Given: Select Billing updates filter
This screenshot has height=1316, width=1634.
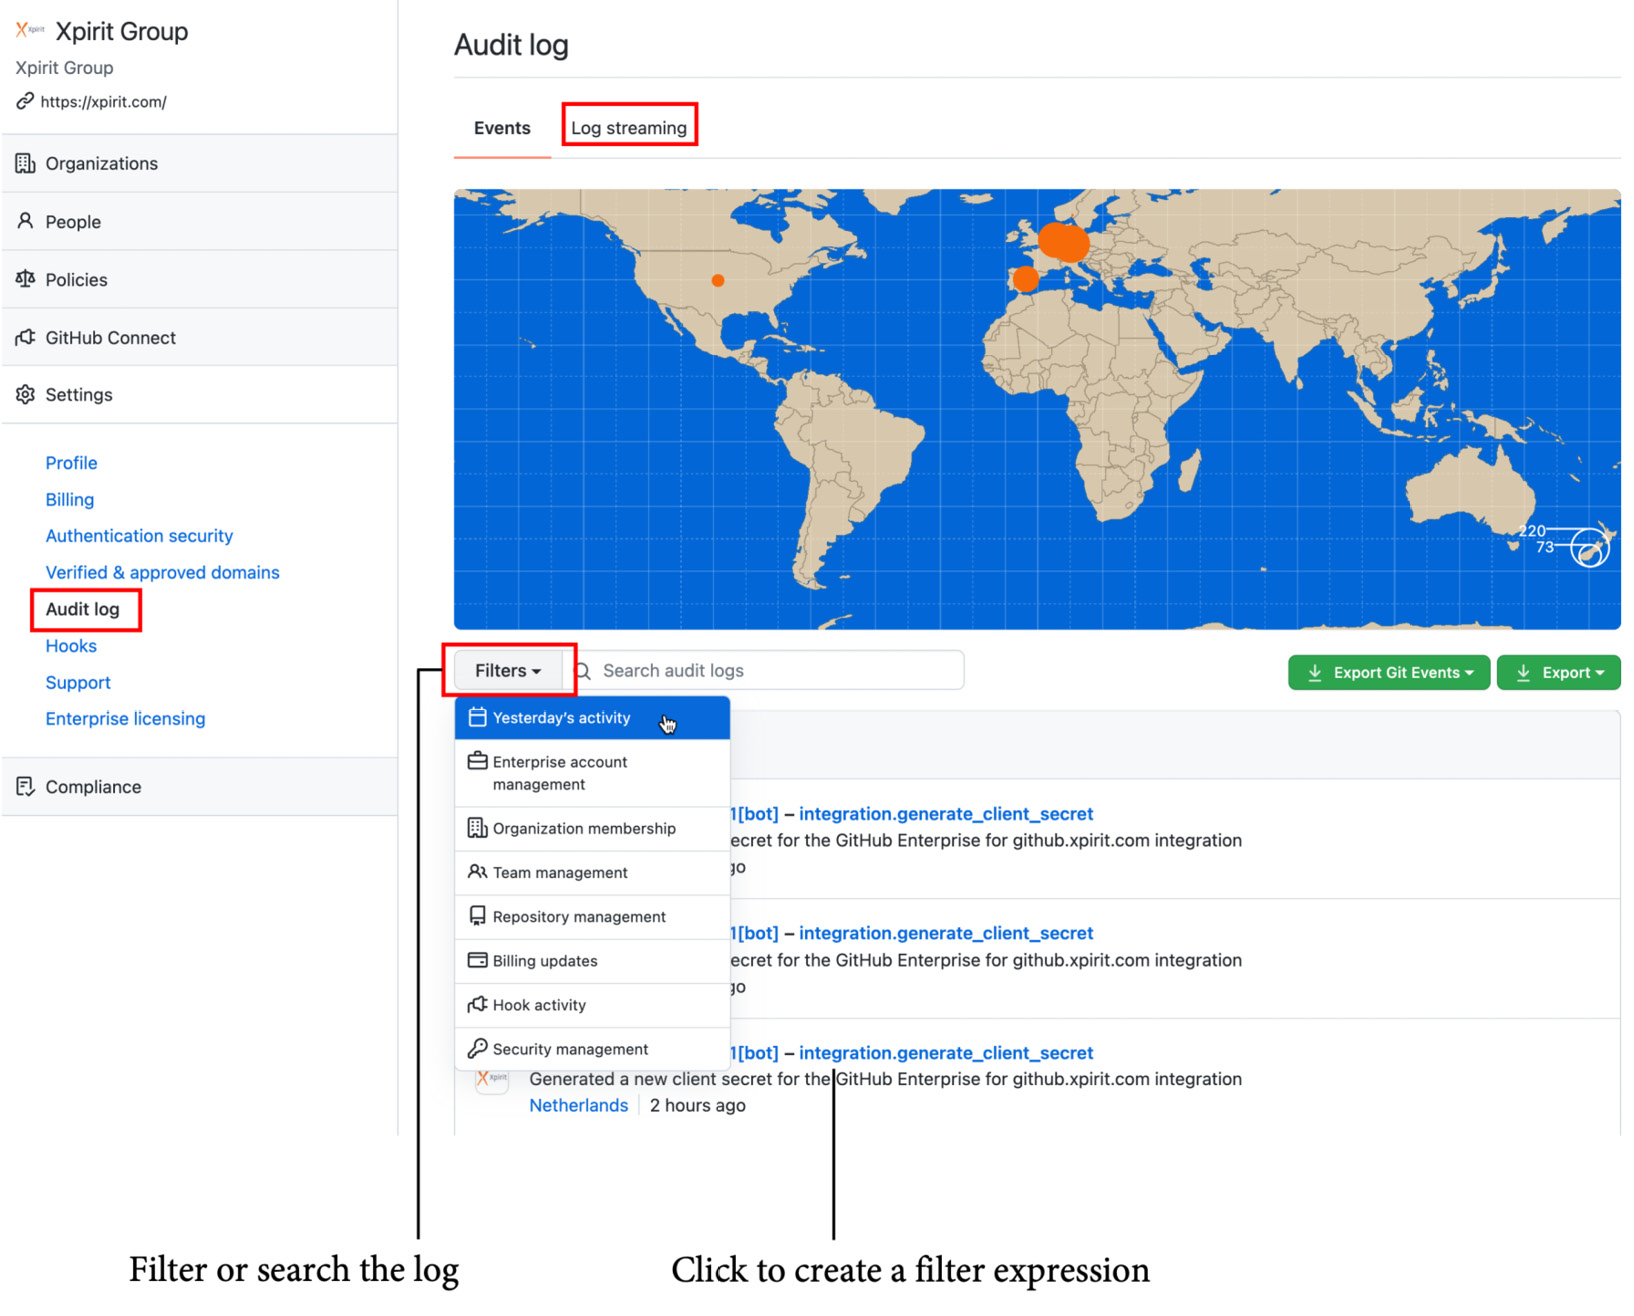Looking at the screenshot, I should coord(592,961).
